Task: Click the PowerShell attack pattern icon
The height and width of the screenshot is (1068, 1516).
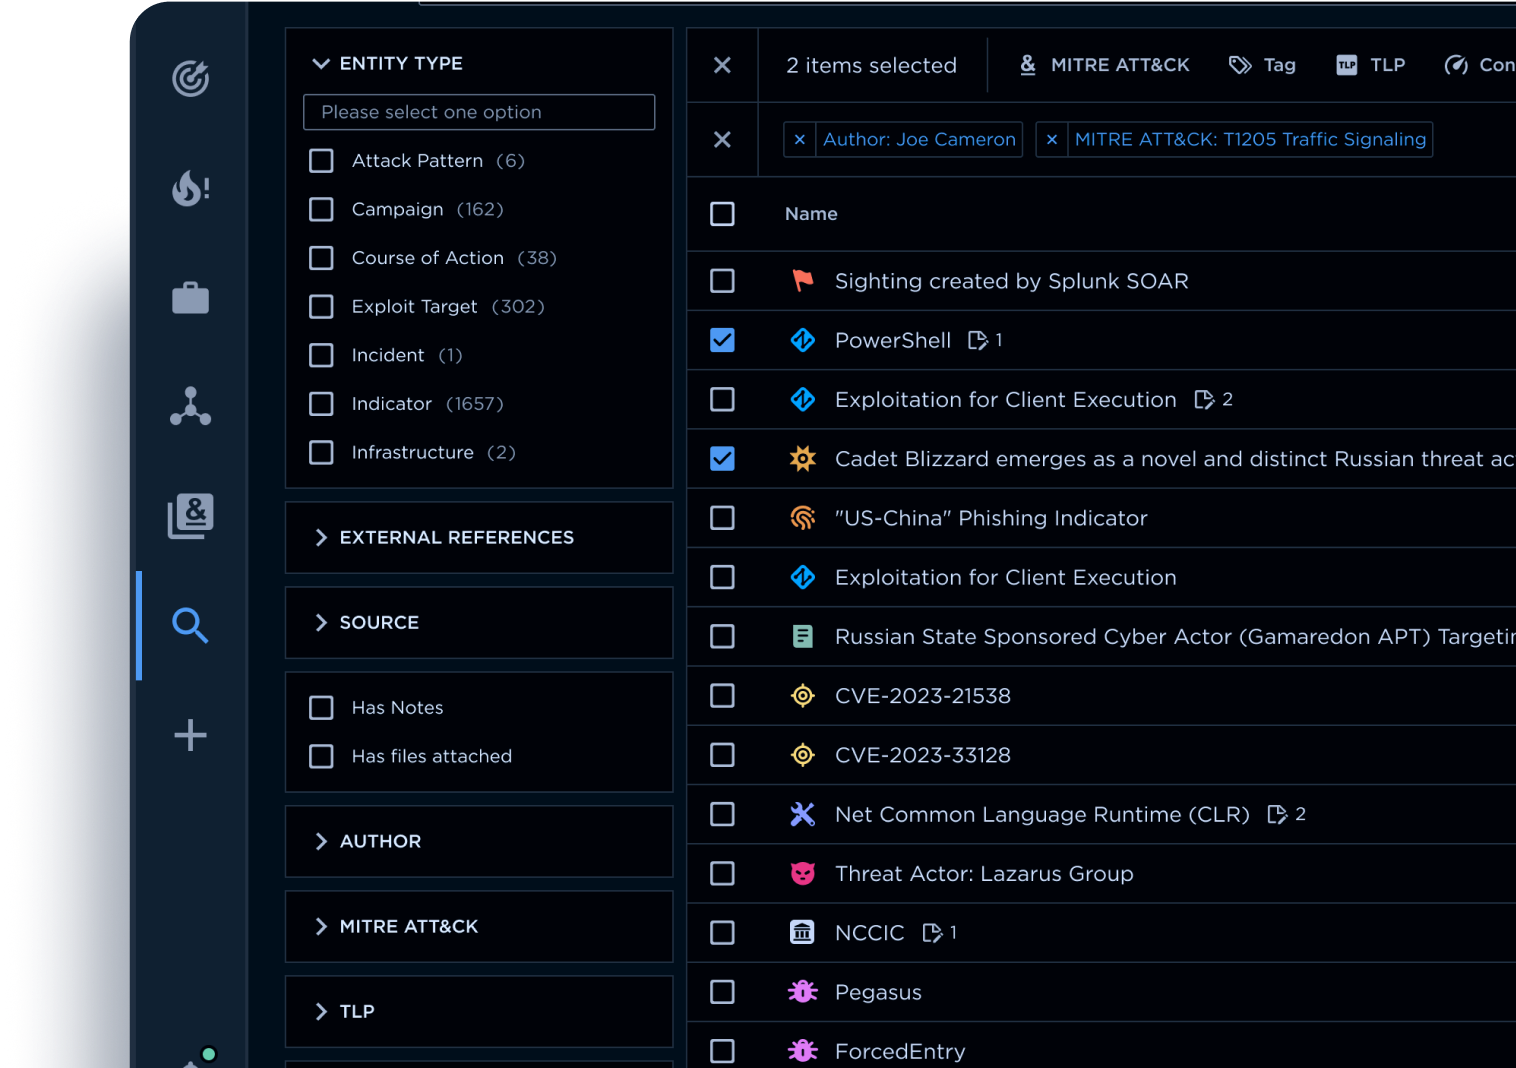Action: (803, 340)
